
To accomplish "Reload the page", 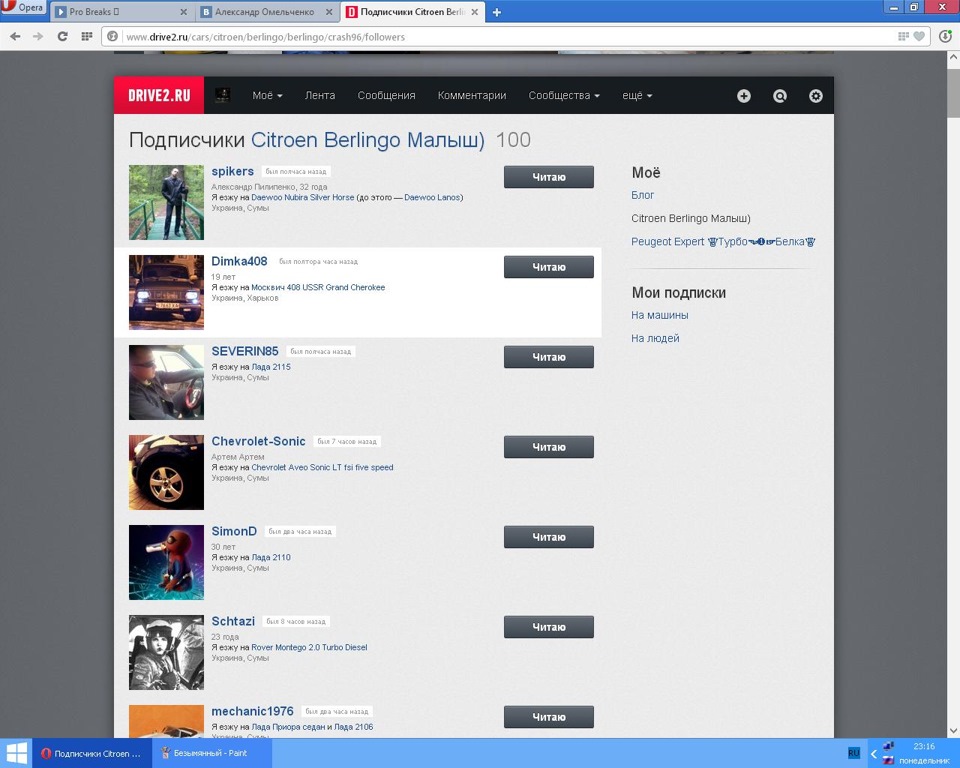I will click(62, 36).
